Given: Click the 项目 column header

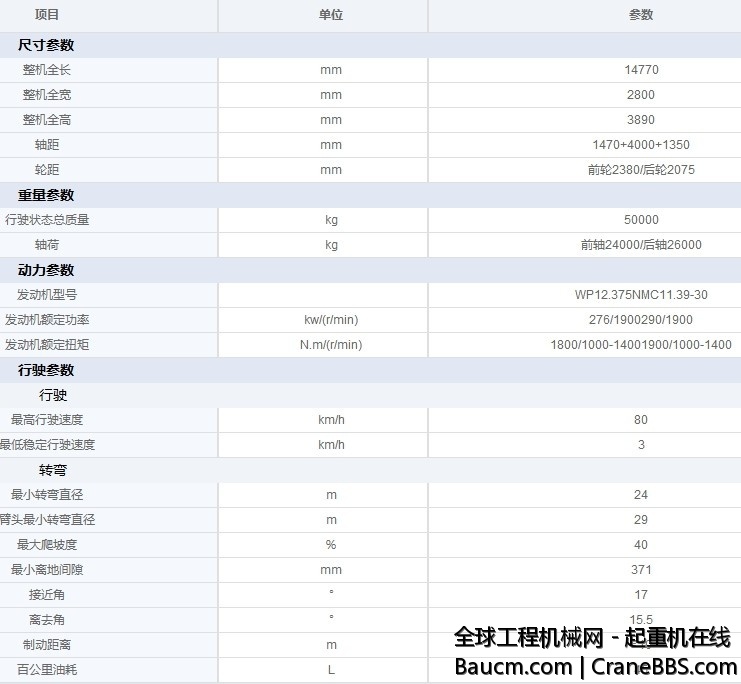Looking at the screenshot, I should click(47, 15).
